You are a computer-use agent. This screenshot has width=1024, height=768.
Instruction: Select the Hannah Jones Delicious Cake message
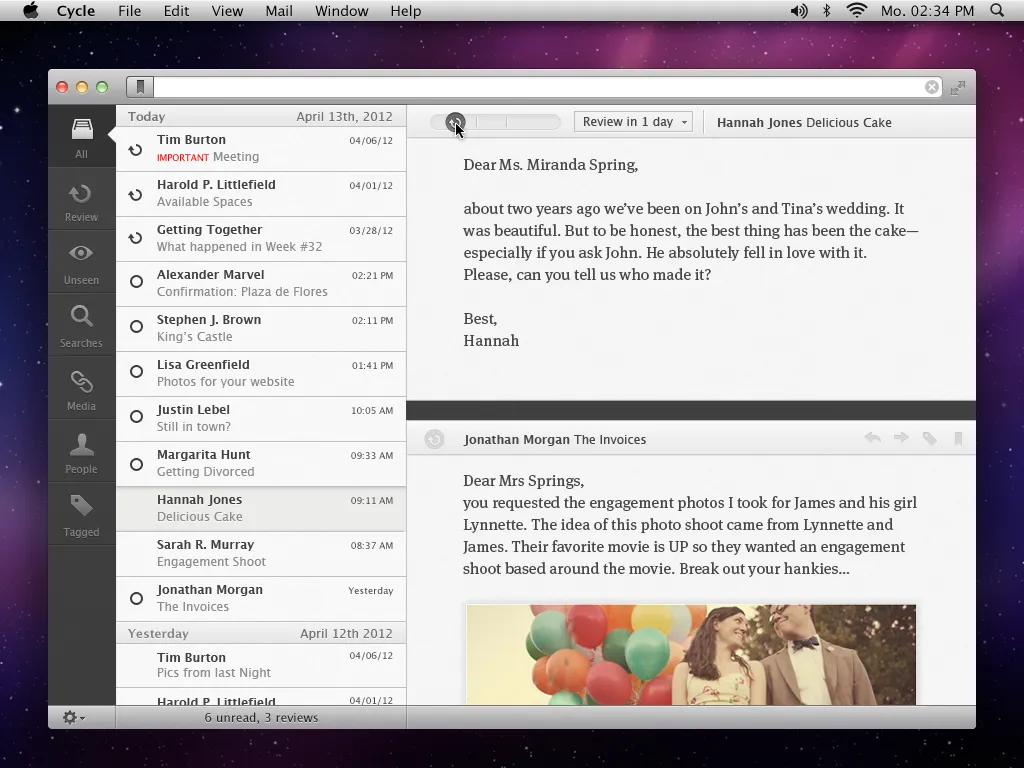[261, 508]
